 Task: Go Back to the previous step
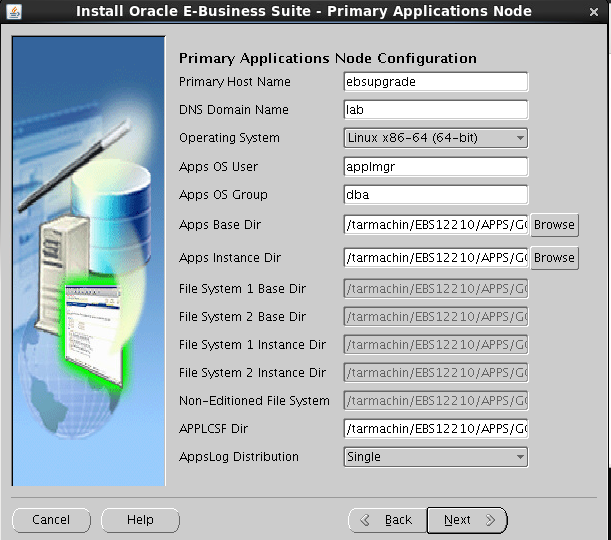click(x=387, y=520)
